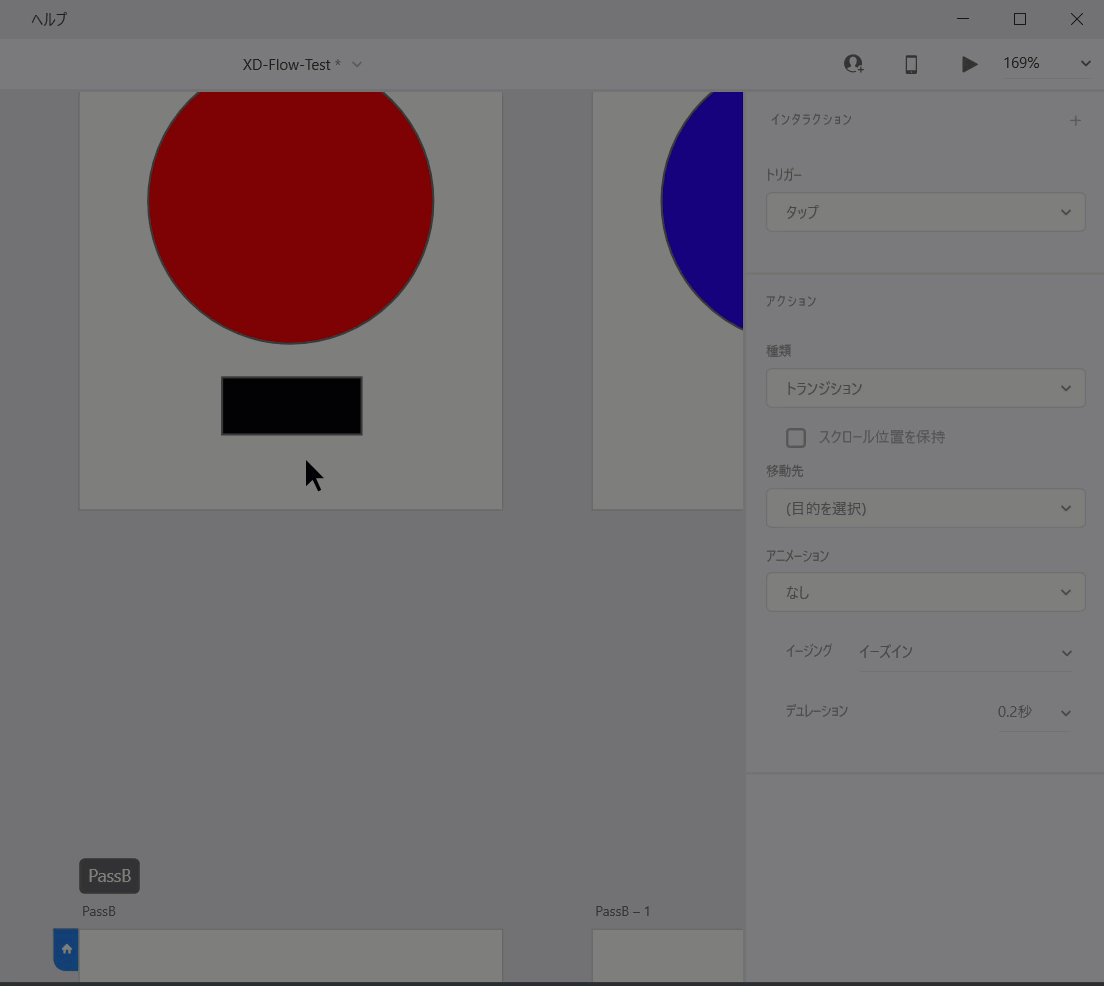Add a new interaction with the plus icon
This screenshot has width=1104, height=986.
(1075, 120)
